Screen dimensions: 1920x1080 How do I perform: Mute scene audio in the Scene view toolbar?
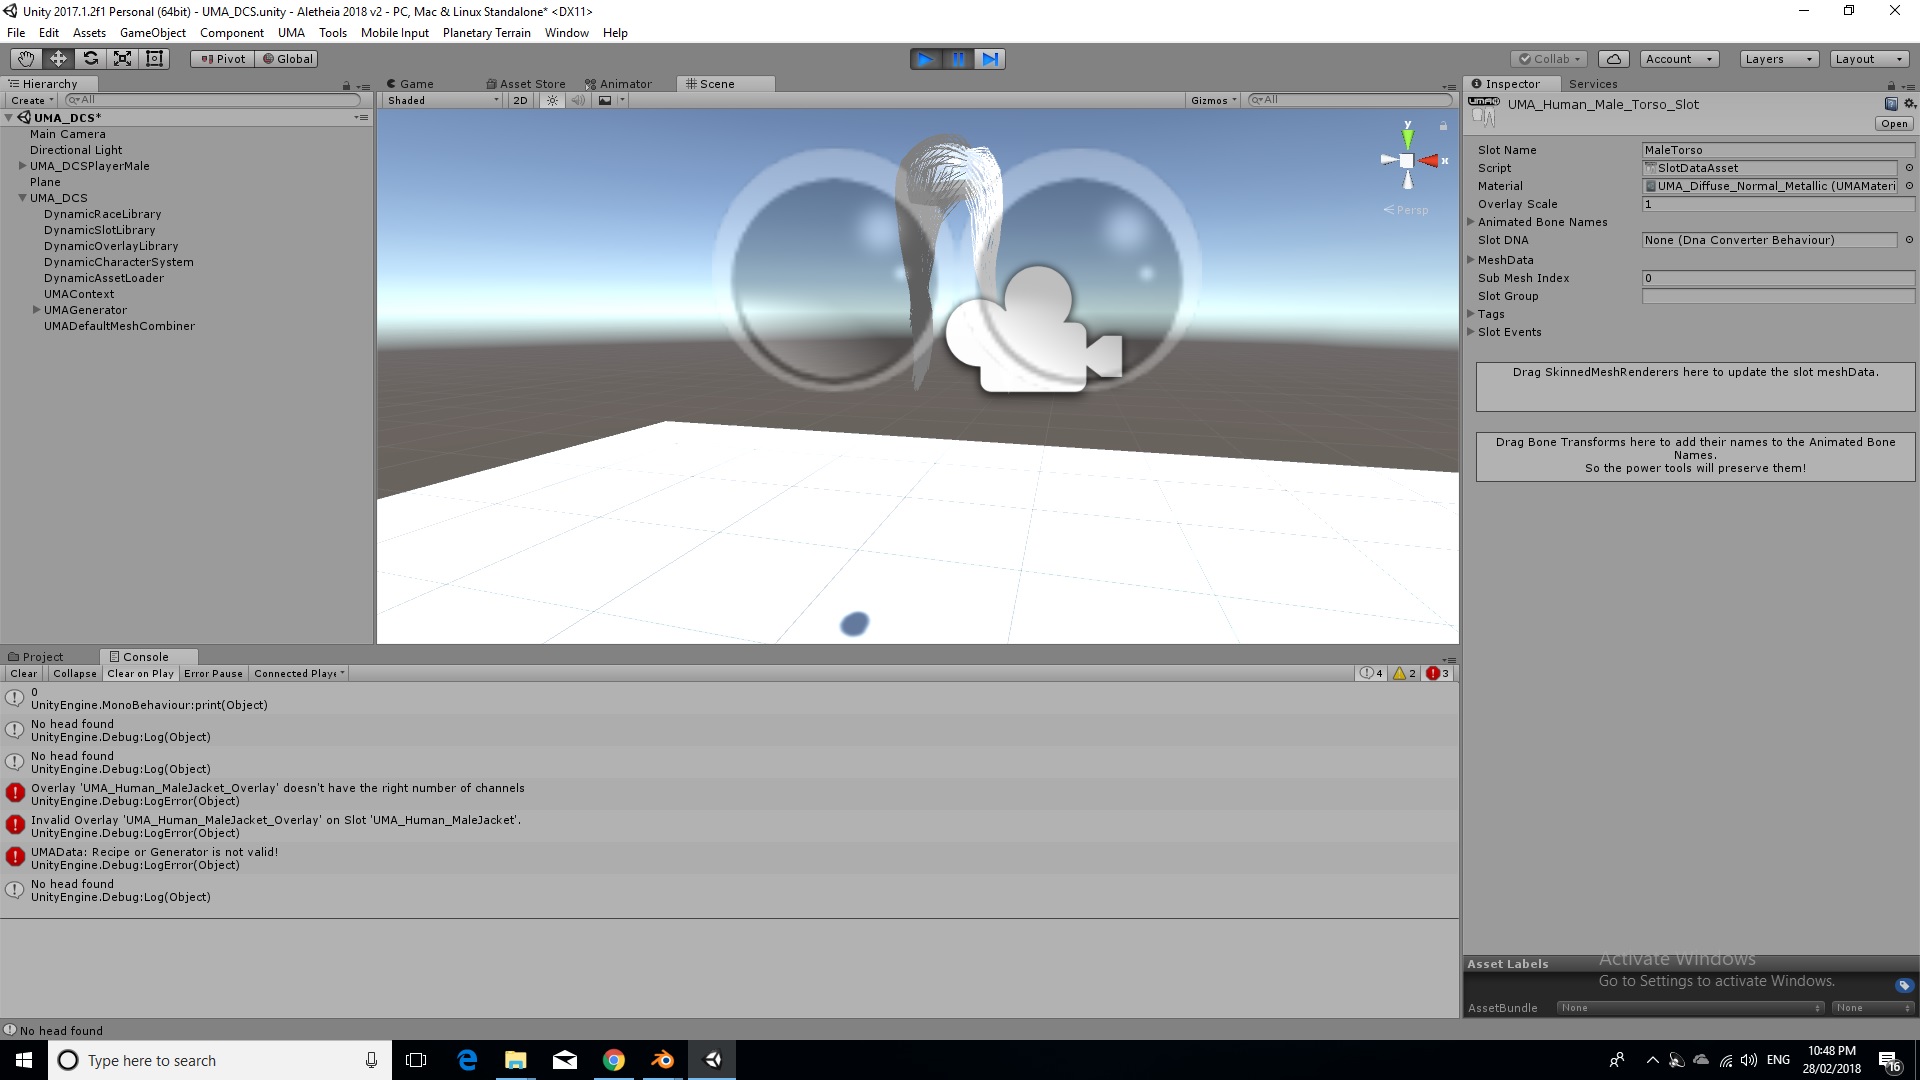tap(579, 100)
